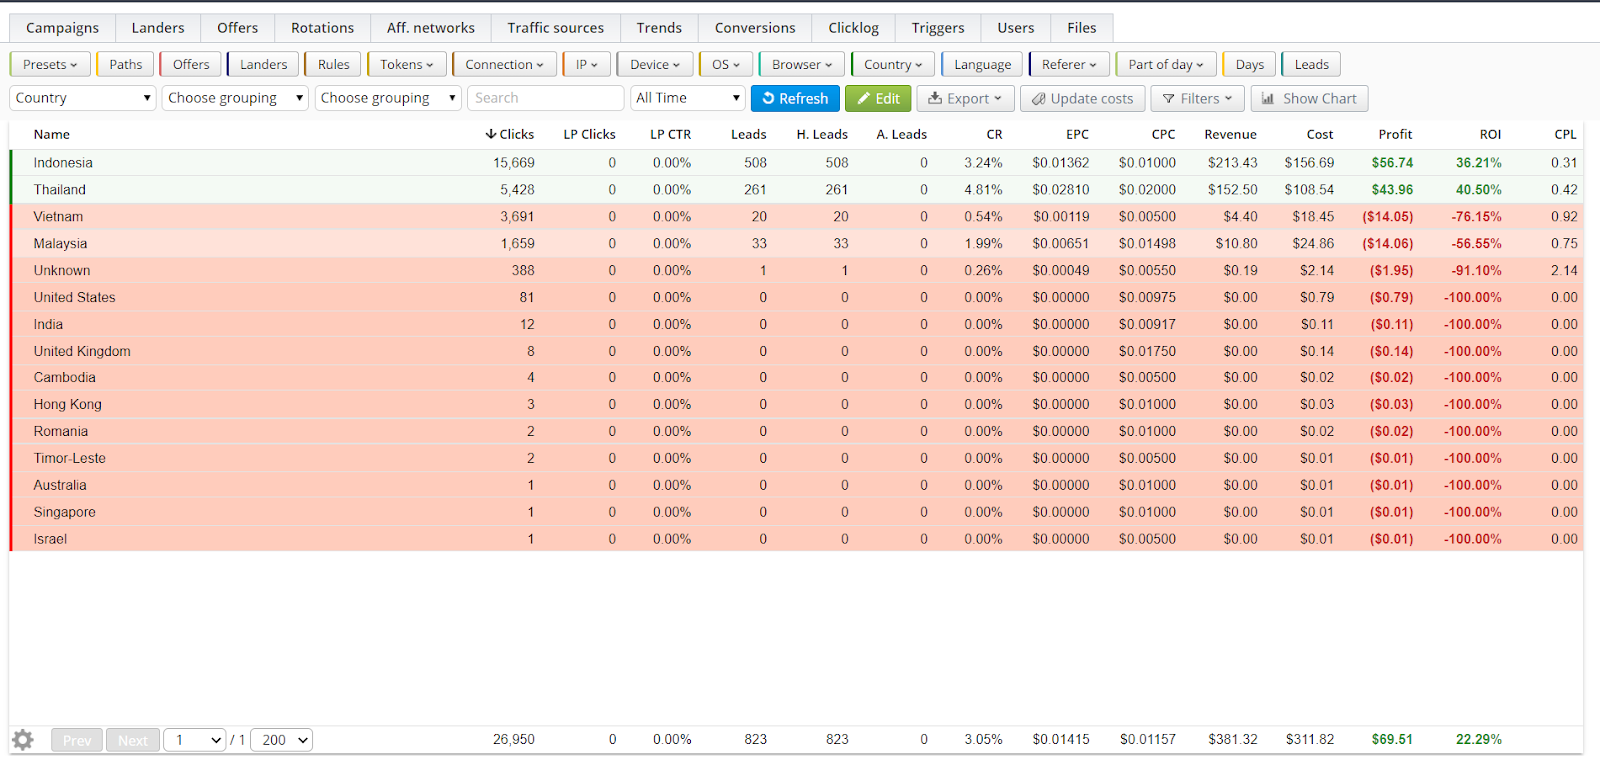Group report by Offers button
The width and height of the screenshot is (1600, 760).
point(190,65)
